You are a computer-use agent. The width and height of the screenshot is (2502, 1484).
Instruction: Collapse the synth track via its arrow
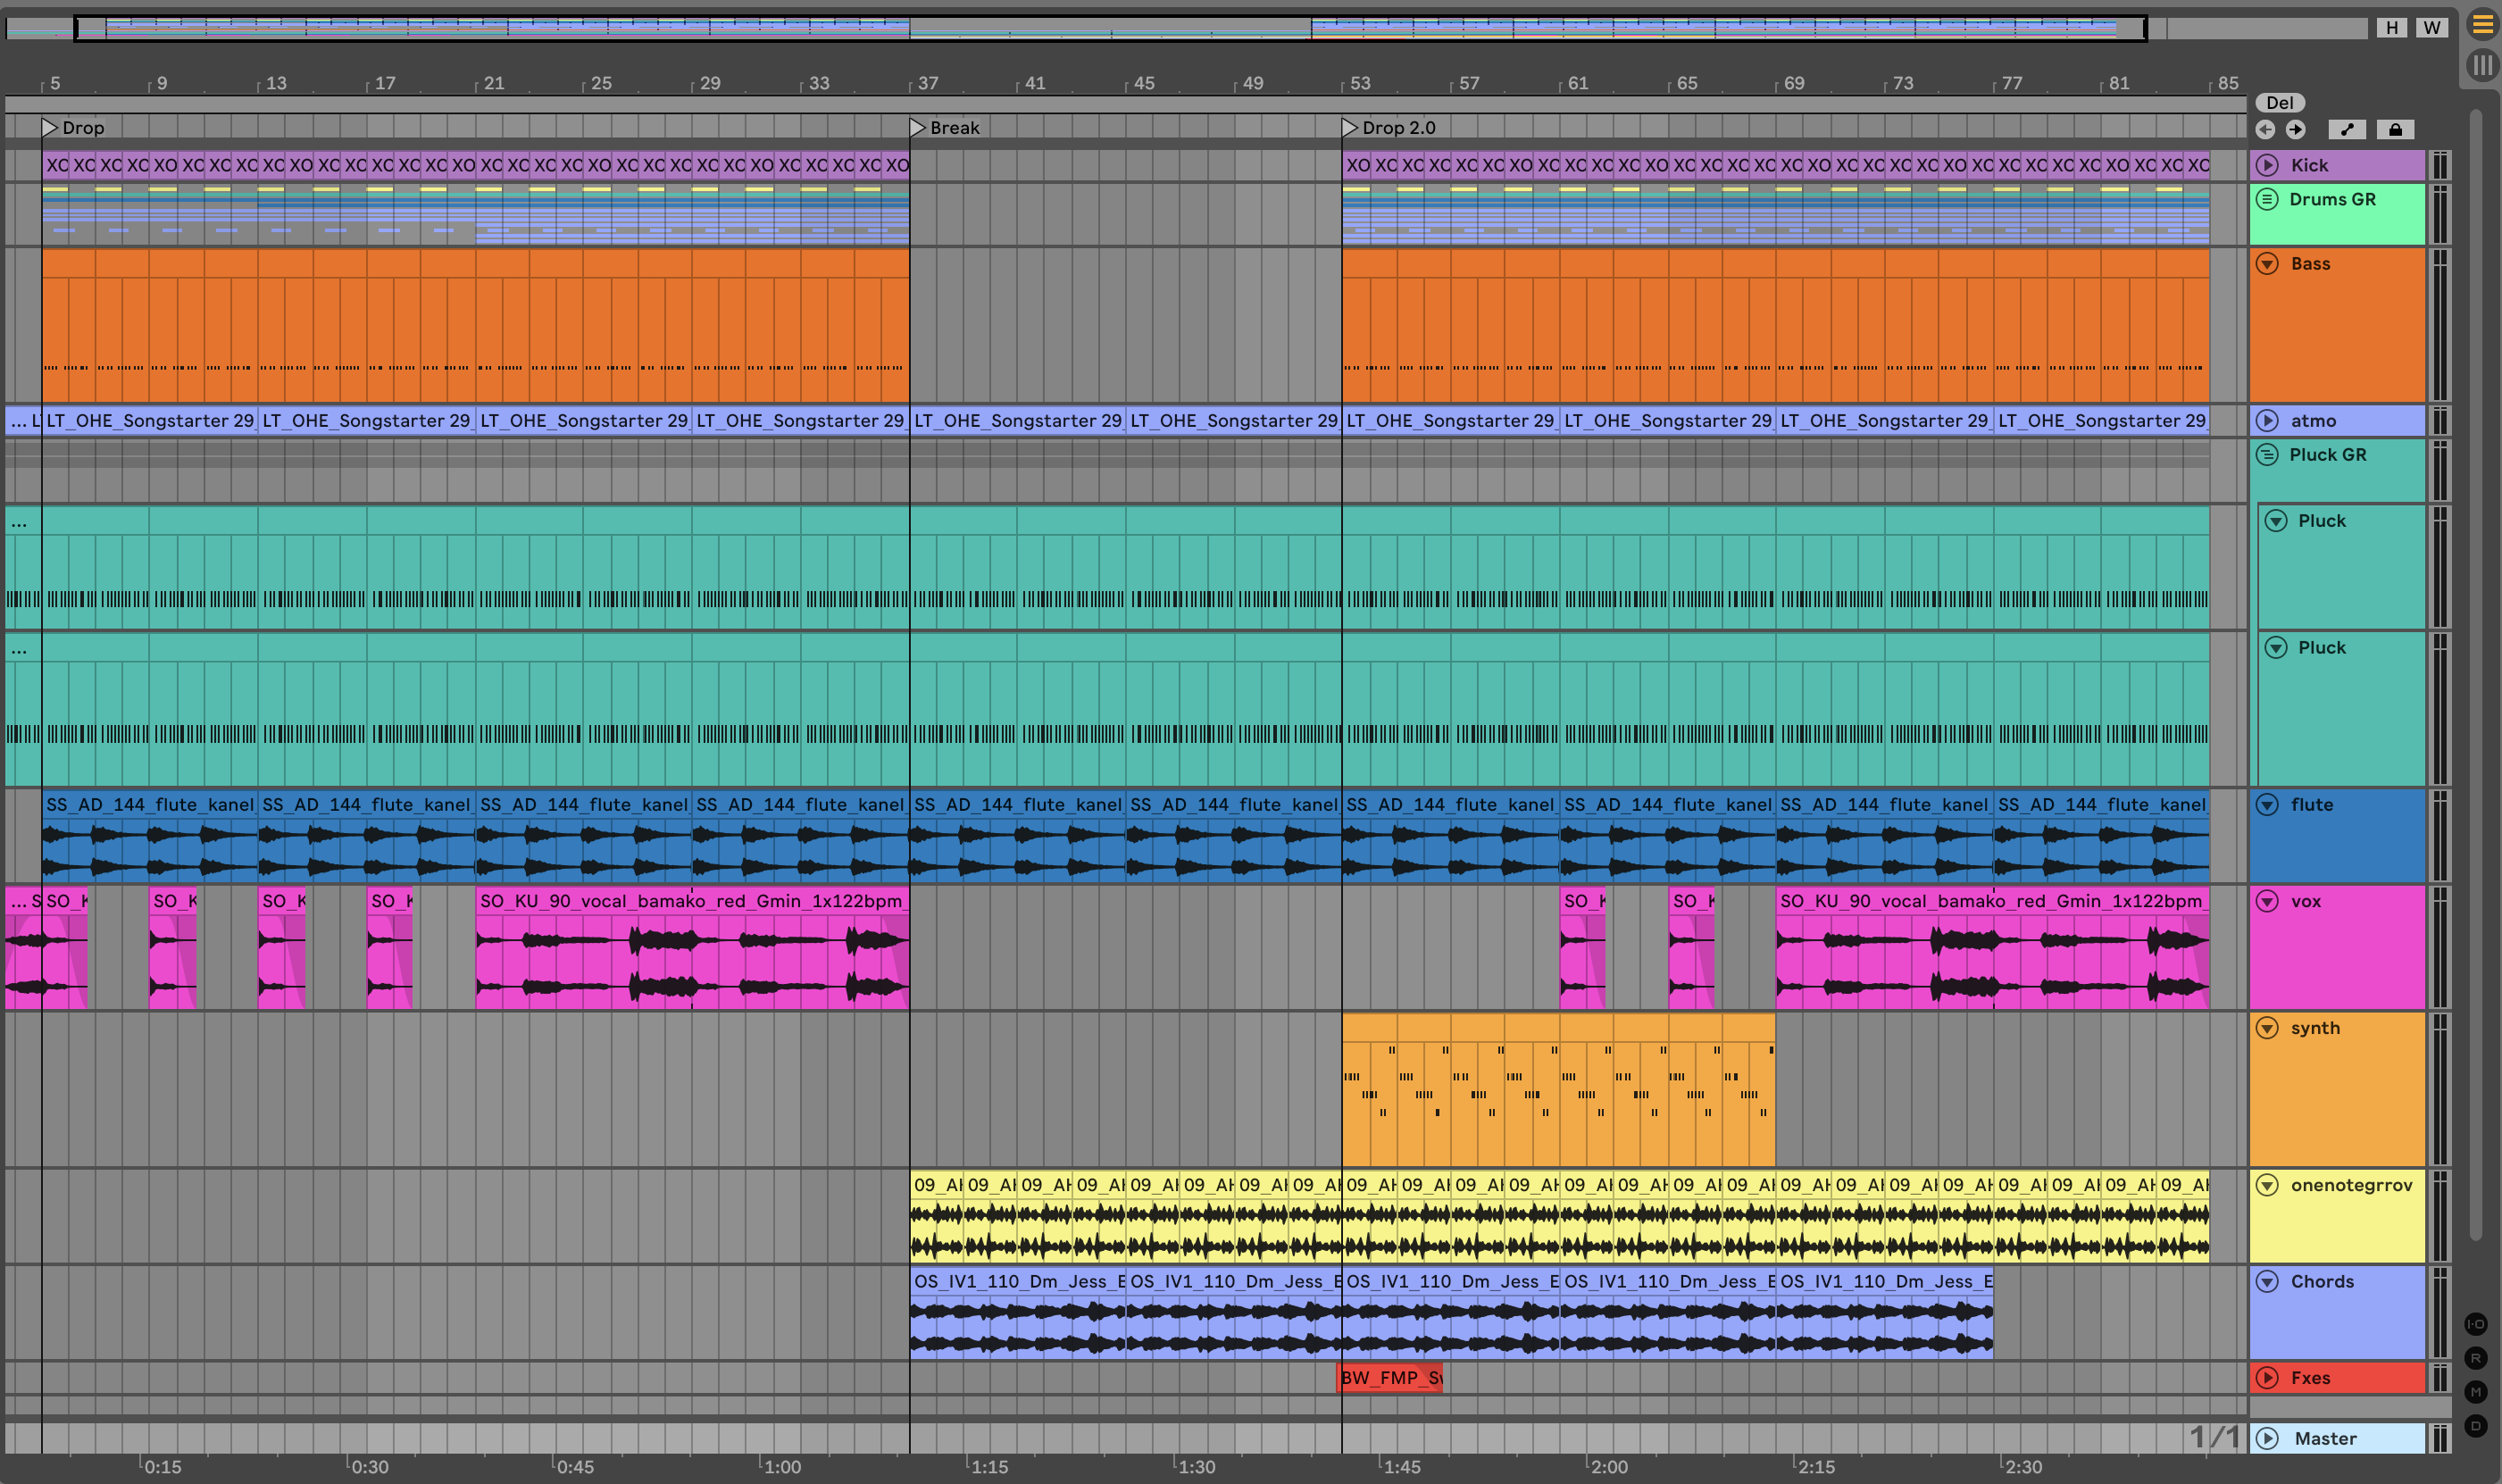2268,1028
